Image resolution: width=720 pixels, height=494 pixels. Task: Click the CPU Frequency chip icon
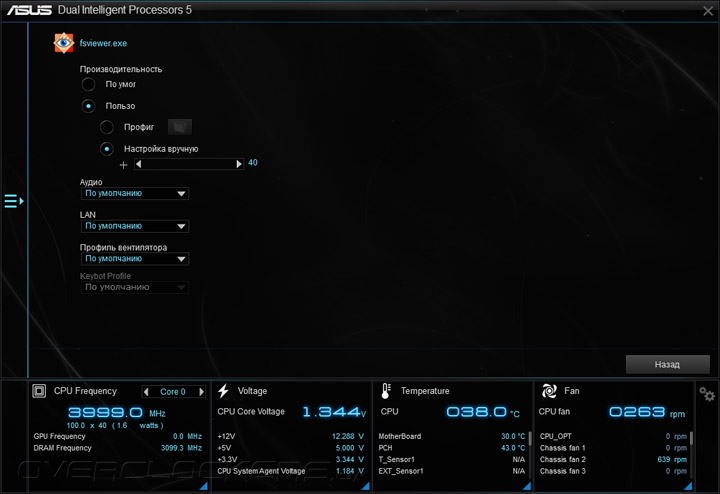tap(39, 391)
